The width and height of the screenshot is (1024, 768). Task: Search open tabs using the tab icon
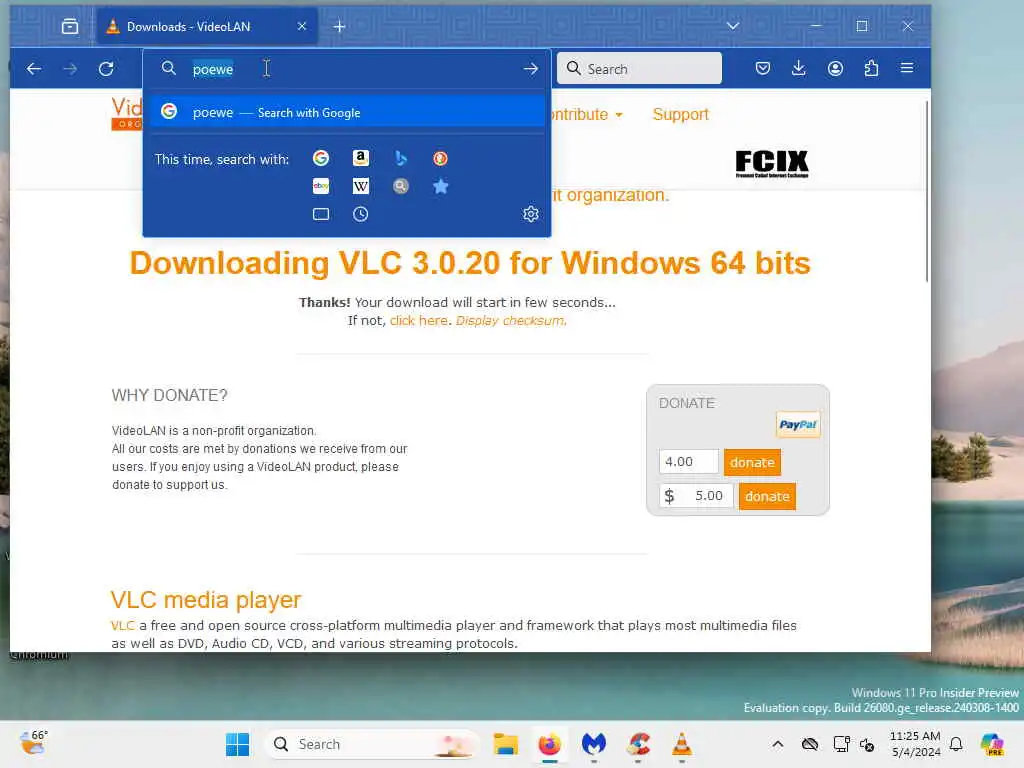tap(321, 214)
